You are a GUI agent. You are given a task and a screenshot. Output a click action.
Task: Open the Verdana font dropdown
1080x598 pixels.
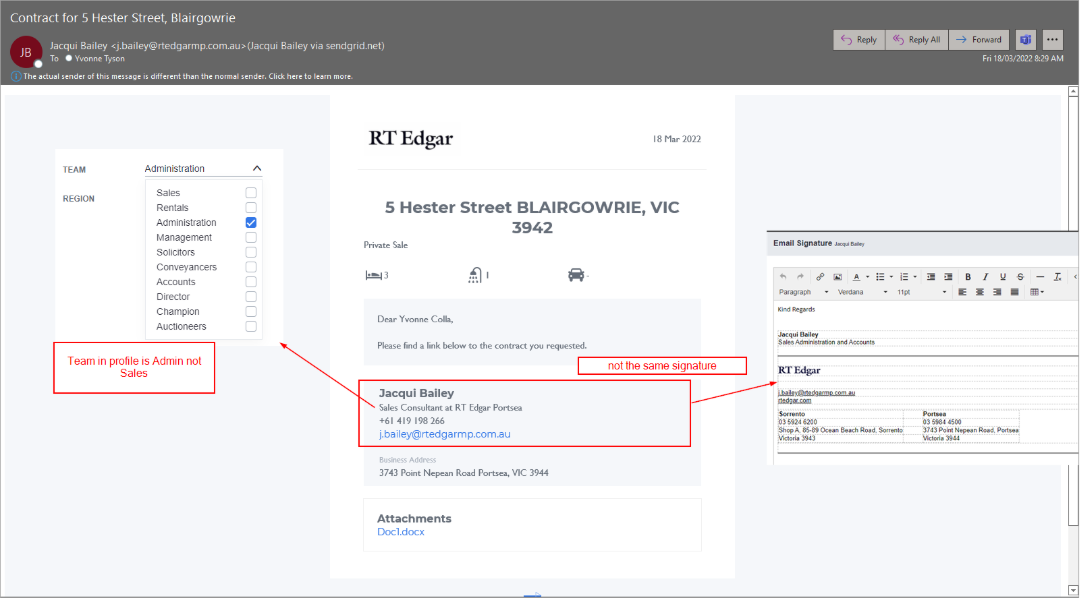pyautogui.click(x=862, y=292)
